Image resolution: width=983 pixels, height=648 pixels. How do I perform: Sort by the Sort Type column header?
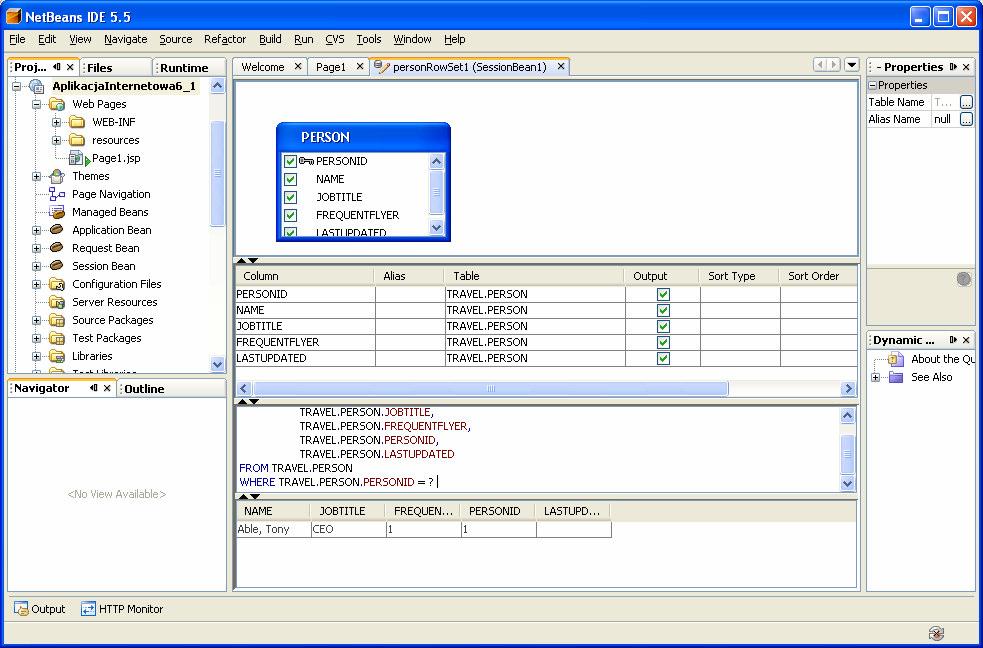pyautogui.click(x=739, y=276)
